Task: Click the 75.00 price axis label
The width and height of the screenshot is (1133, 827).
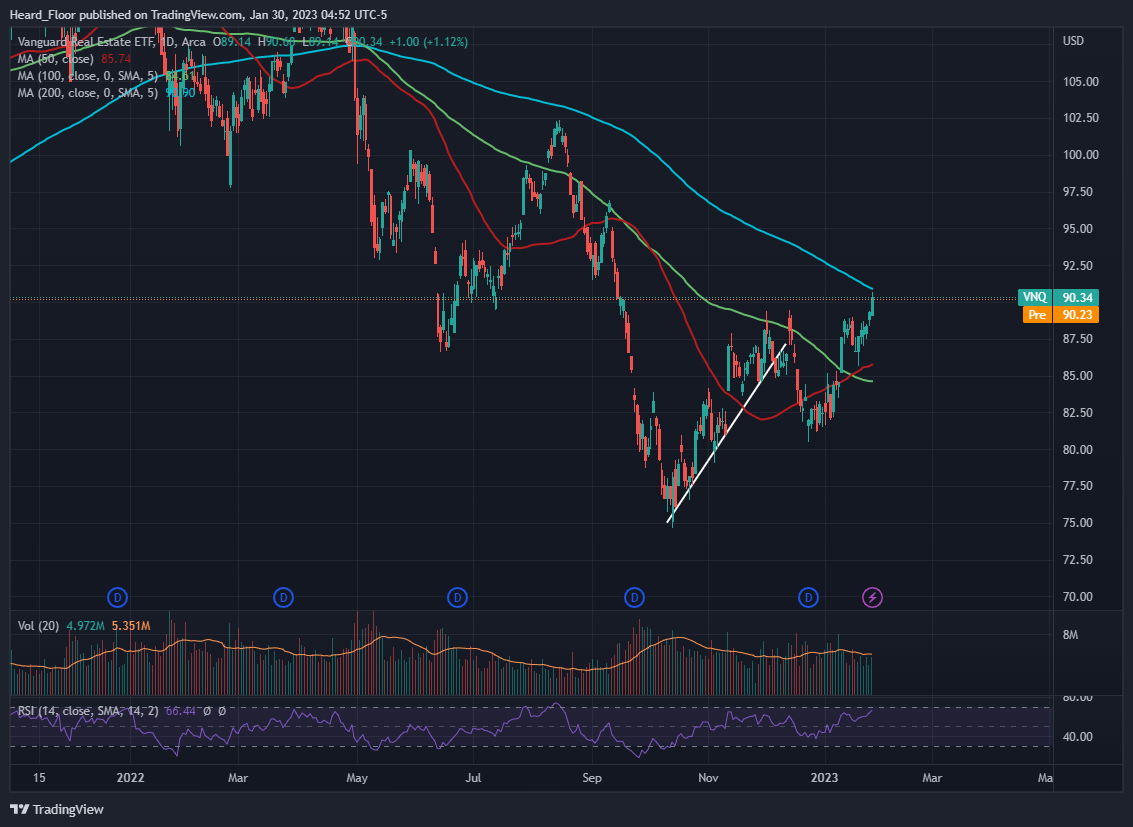Action: click(x=1078, y=522)
